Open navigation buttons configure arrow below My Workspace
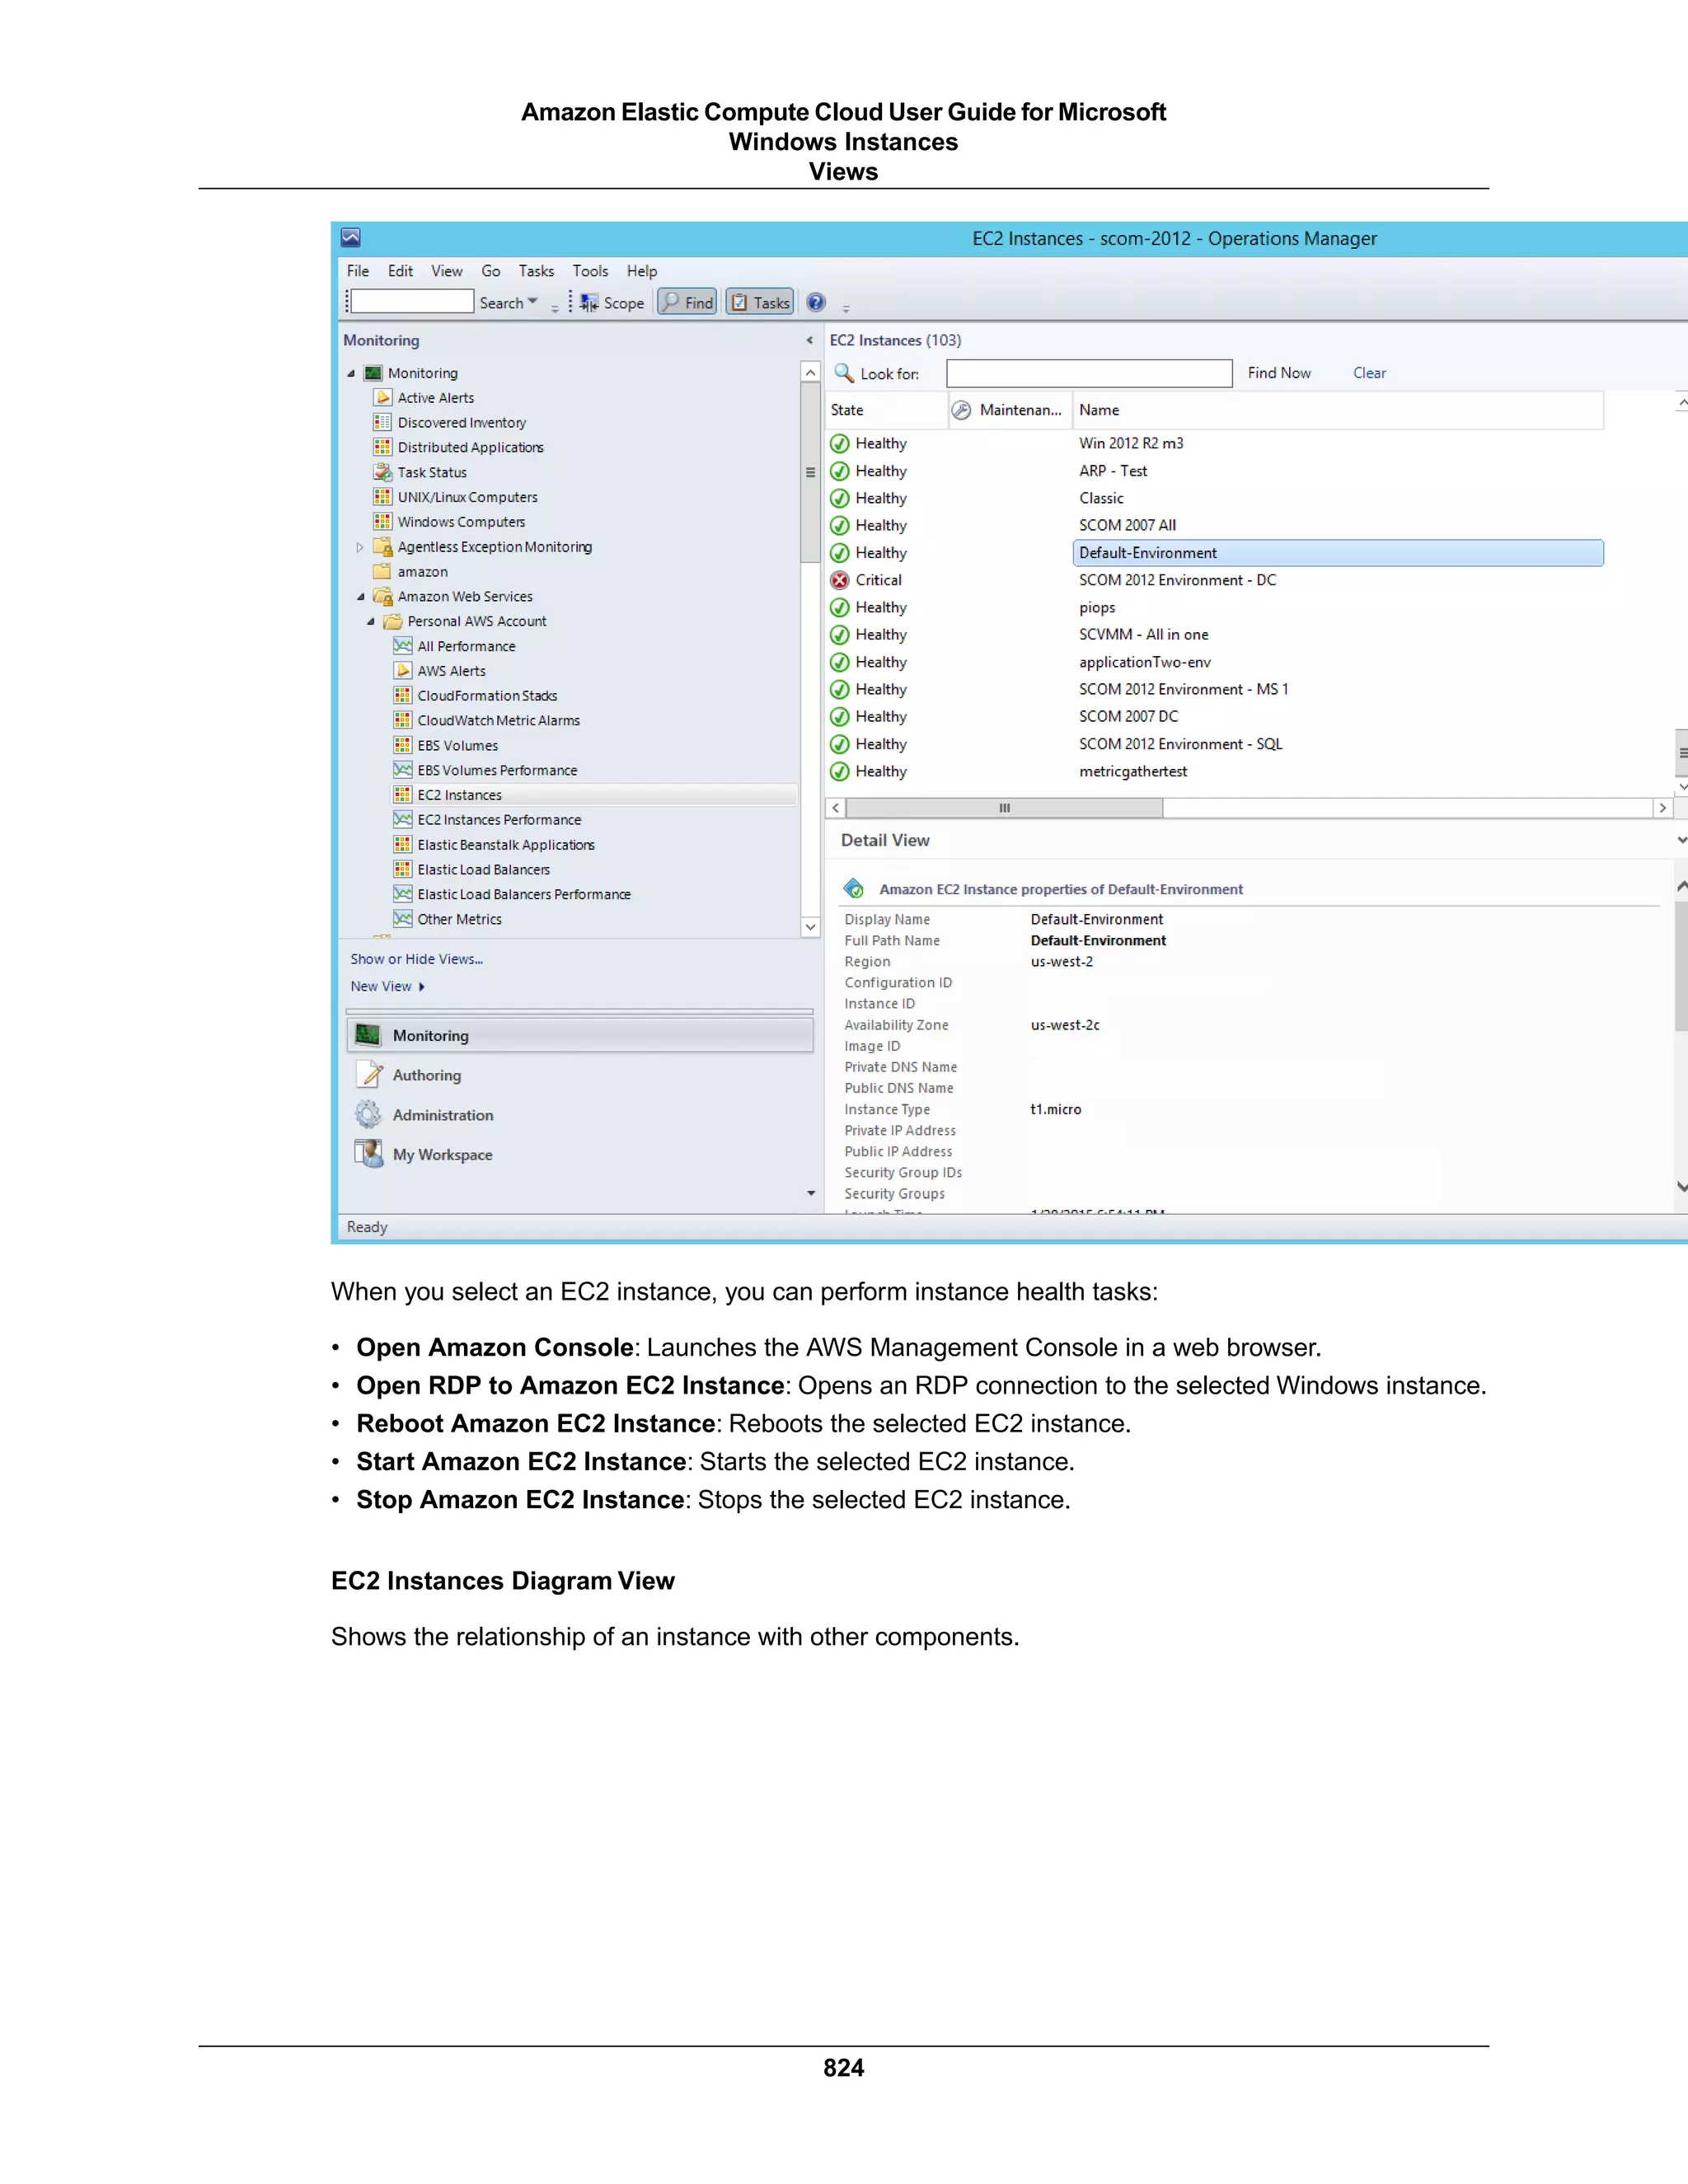 tap(811, 1193)
